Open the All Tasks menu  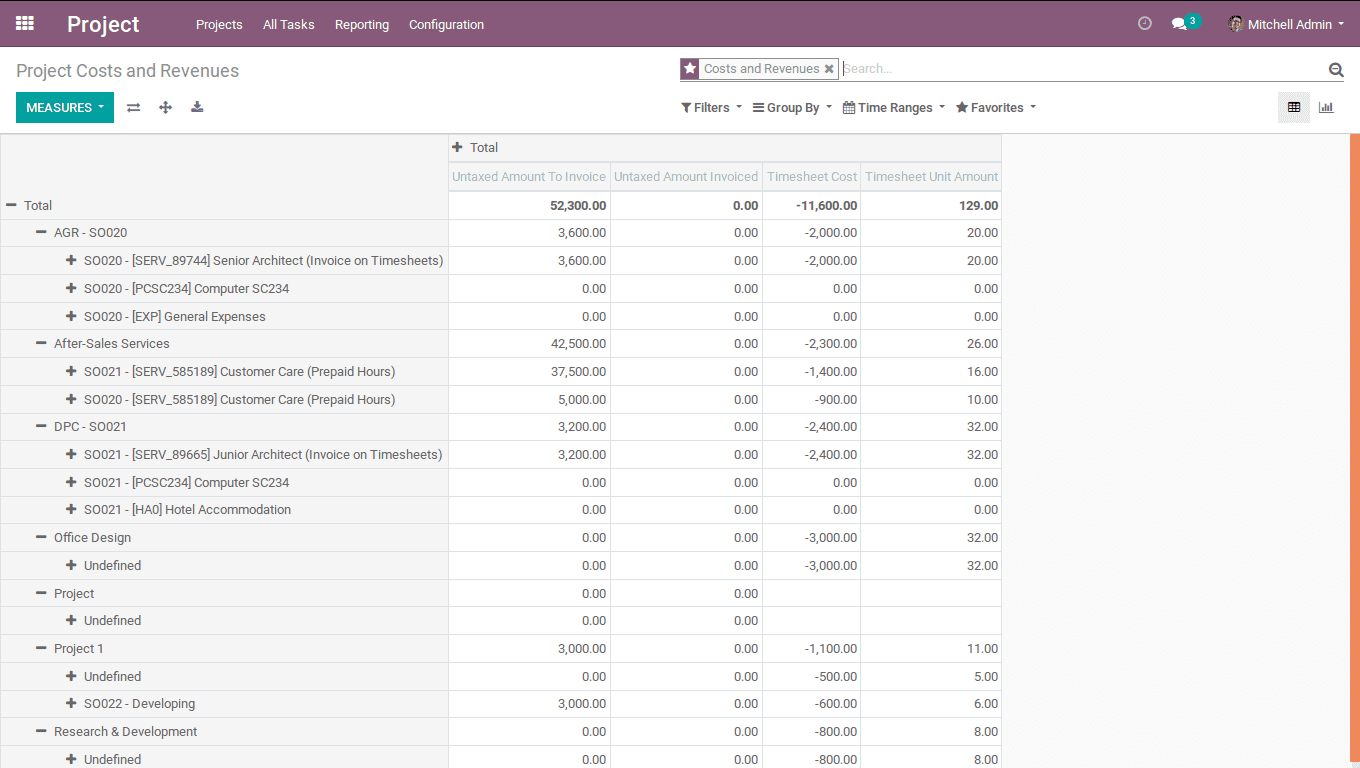point(289,24)
